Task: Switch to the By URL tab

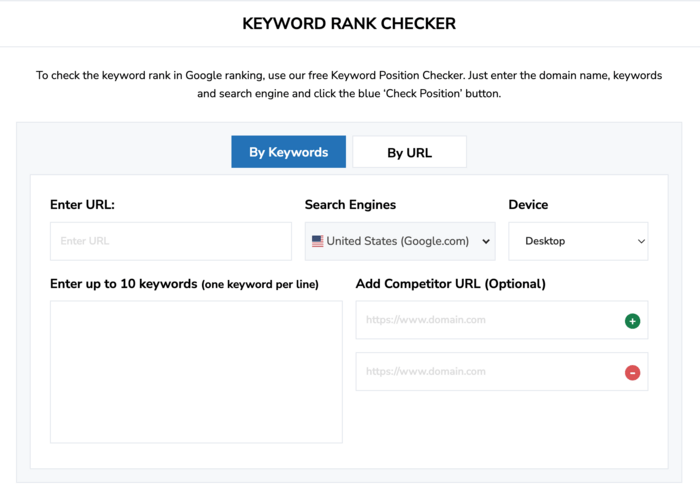Action: 409,152
